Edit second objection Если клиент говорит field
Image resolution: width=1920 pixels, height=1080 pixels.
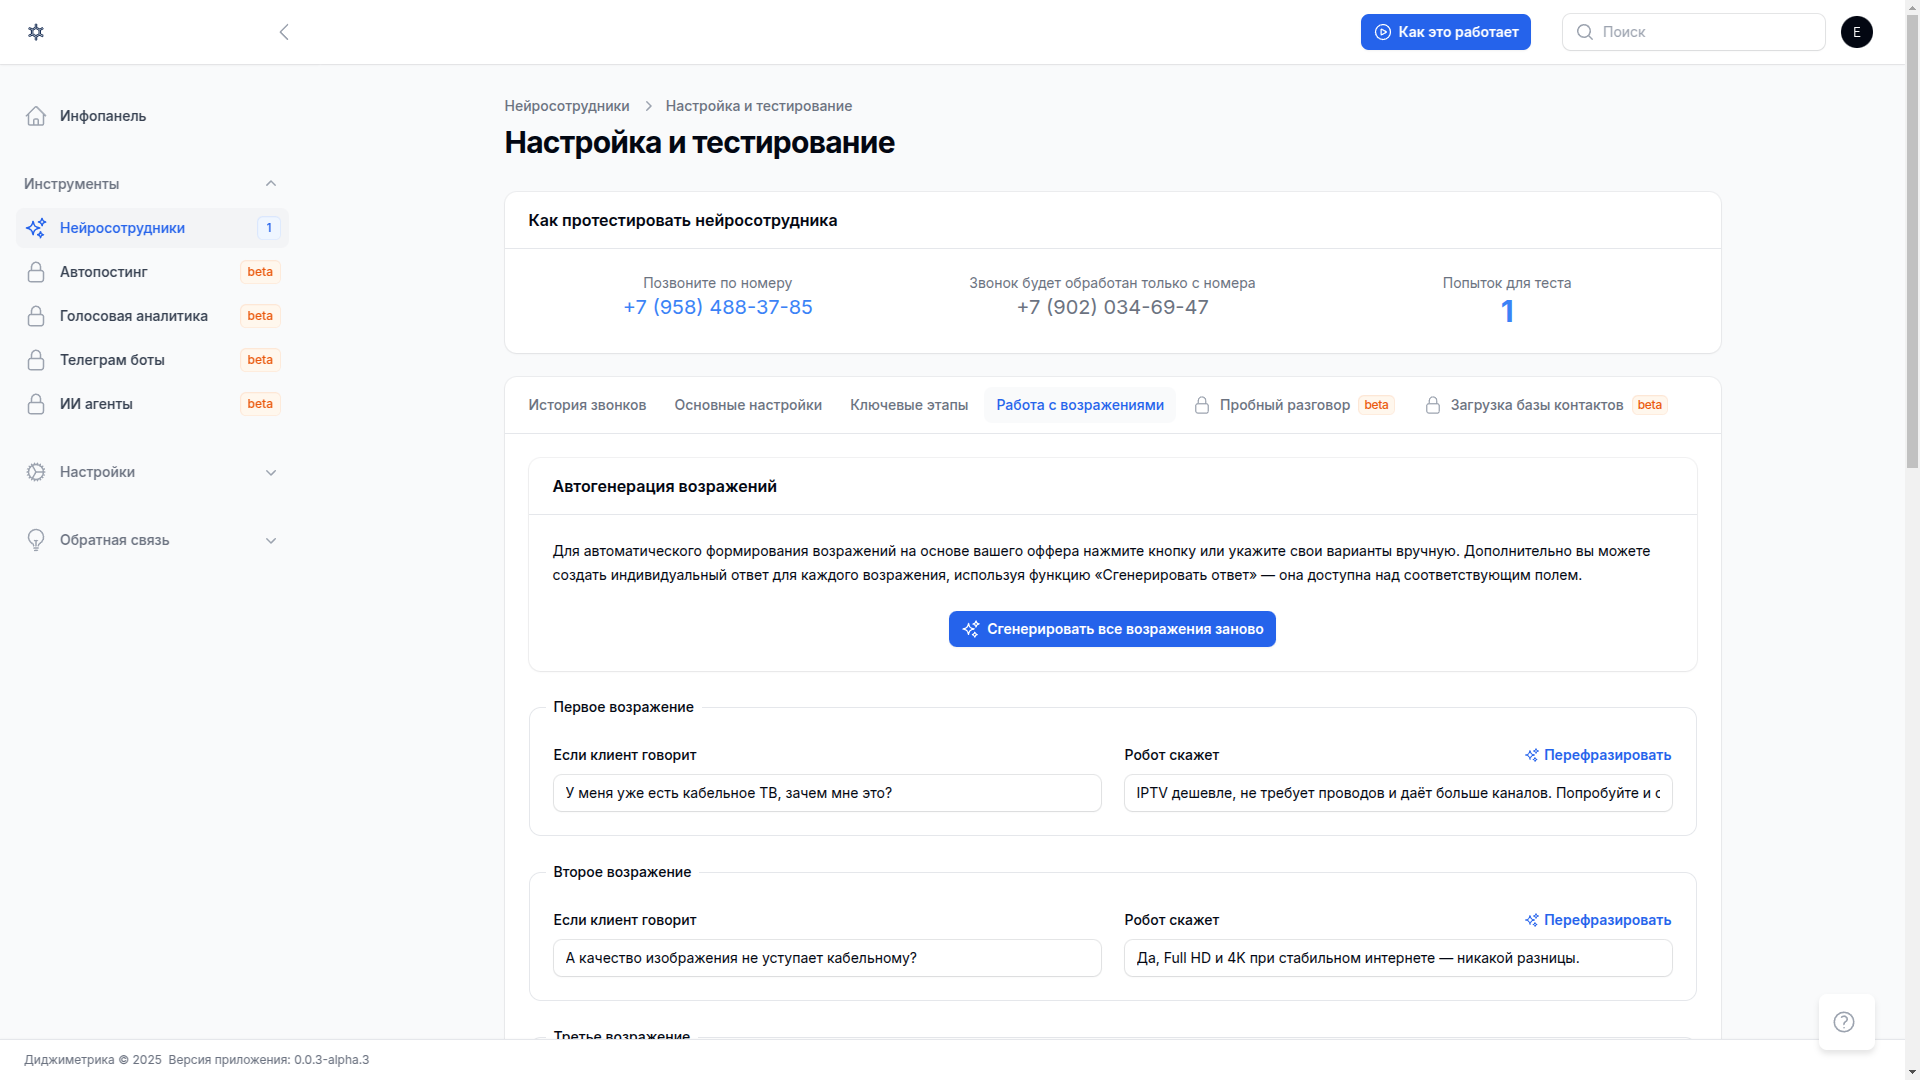click(x=827, y=958)
